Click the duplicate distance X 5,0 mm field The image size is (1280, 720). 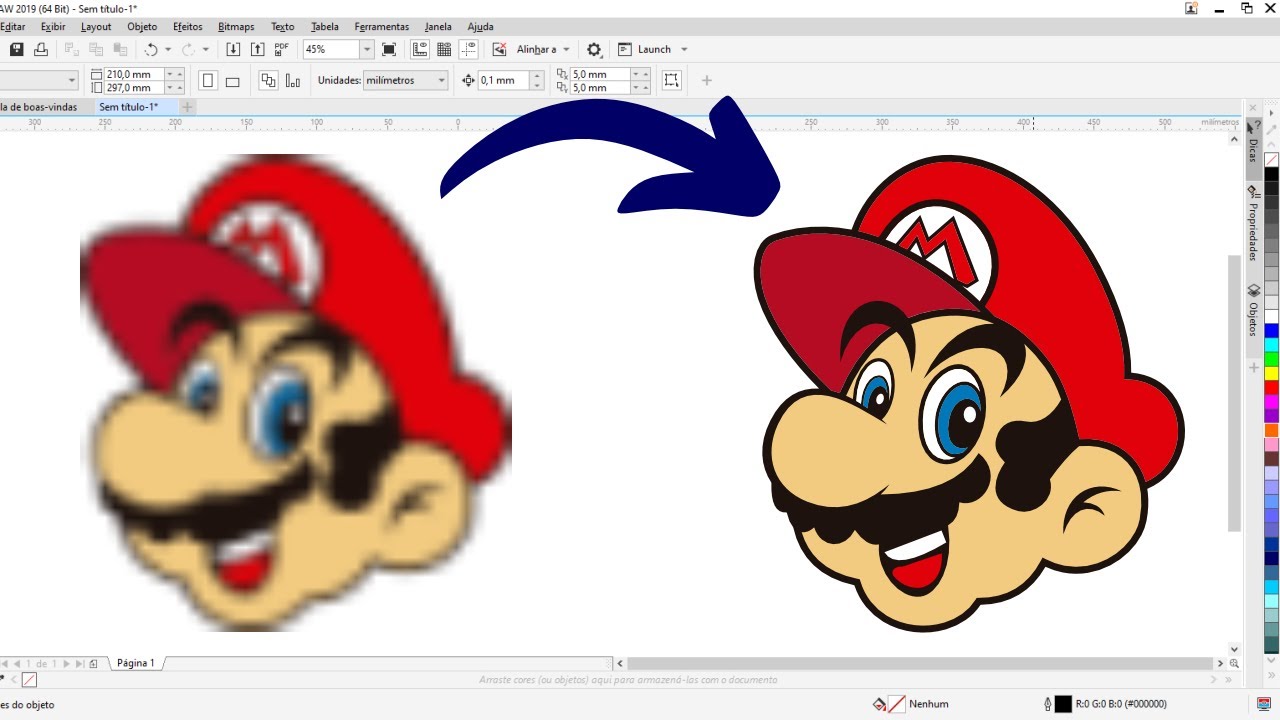pyautogui.click(x=599, y=74)
